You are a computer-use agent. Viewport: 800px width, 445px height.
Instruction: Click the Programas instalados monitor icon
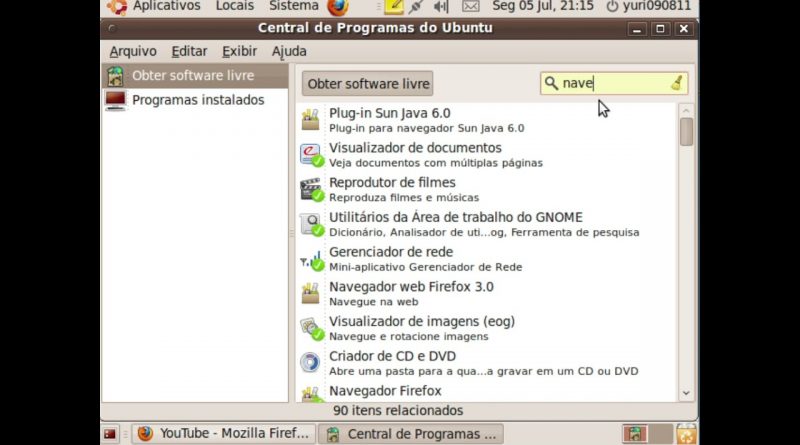pos(115,100)
